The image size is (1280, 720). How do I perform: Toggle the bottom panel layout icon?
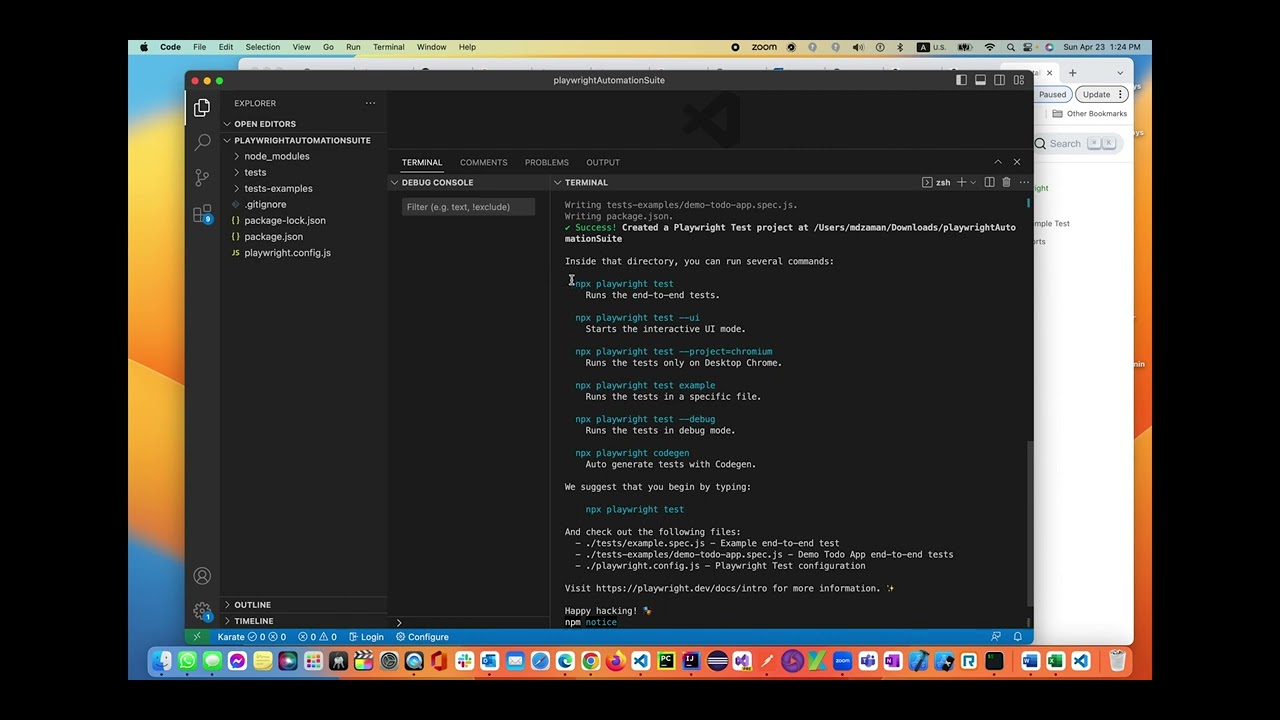[980, 80]
